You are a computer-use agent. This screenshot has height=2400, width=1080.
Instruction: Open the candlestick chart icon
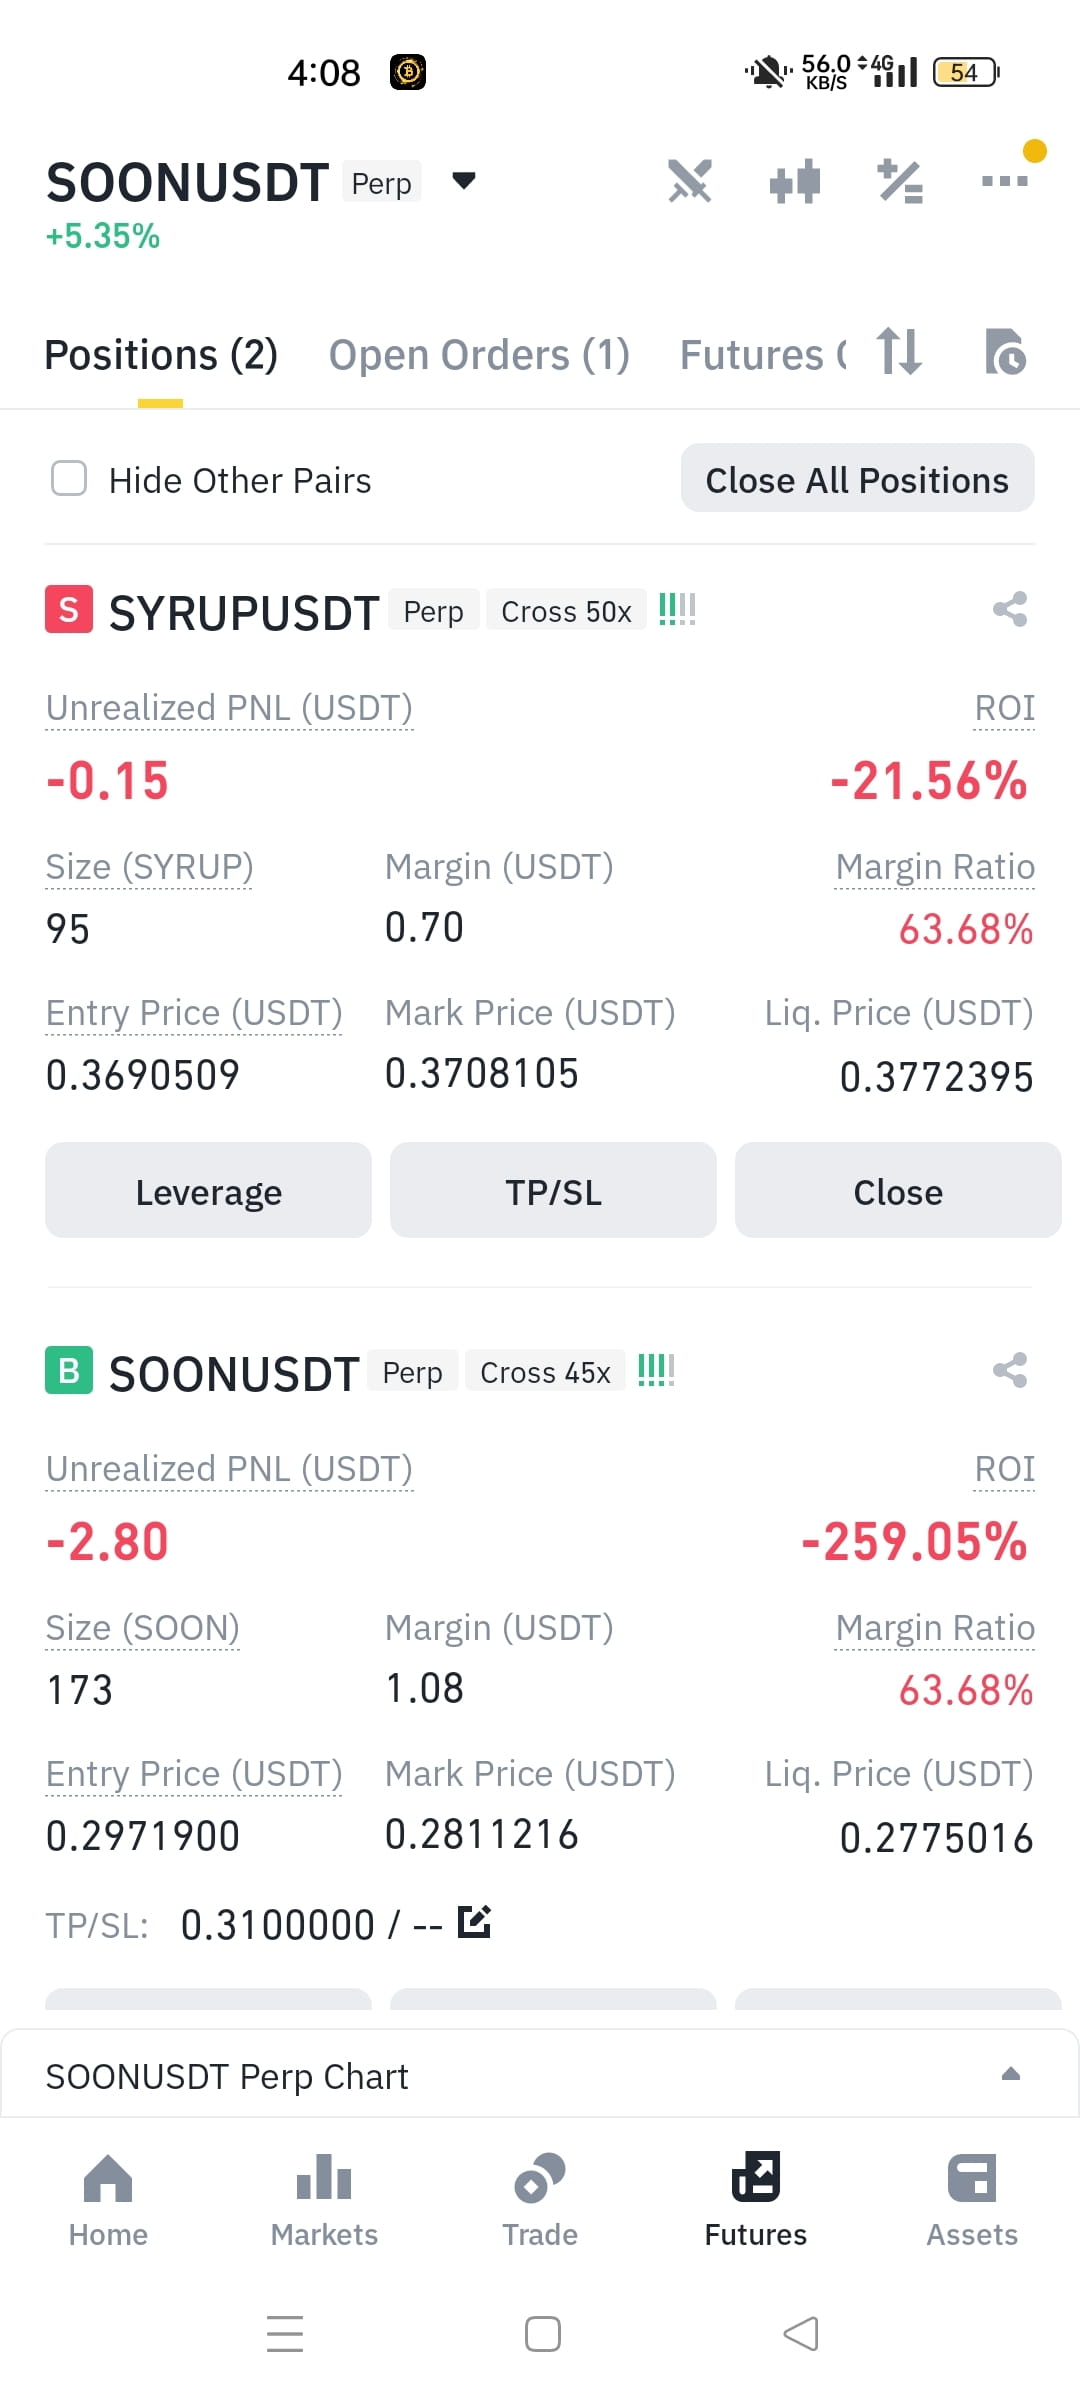click(795, 182)
